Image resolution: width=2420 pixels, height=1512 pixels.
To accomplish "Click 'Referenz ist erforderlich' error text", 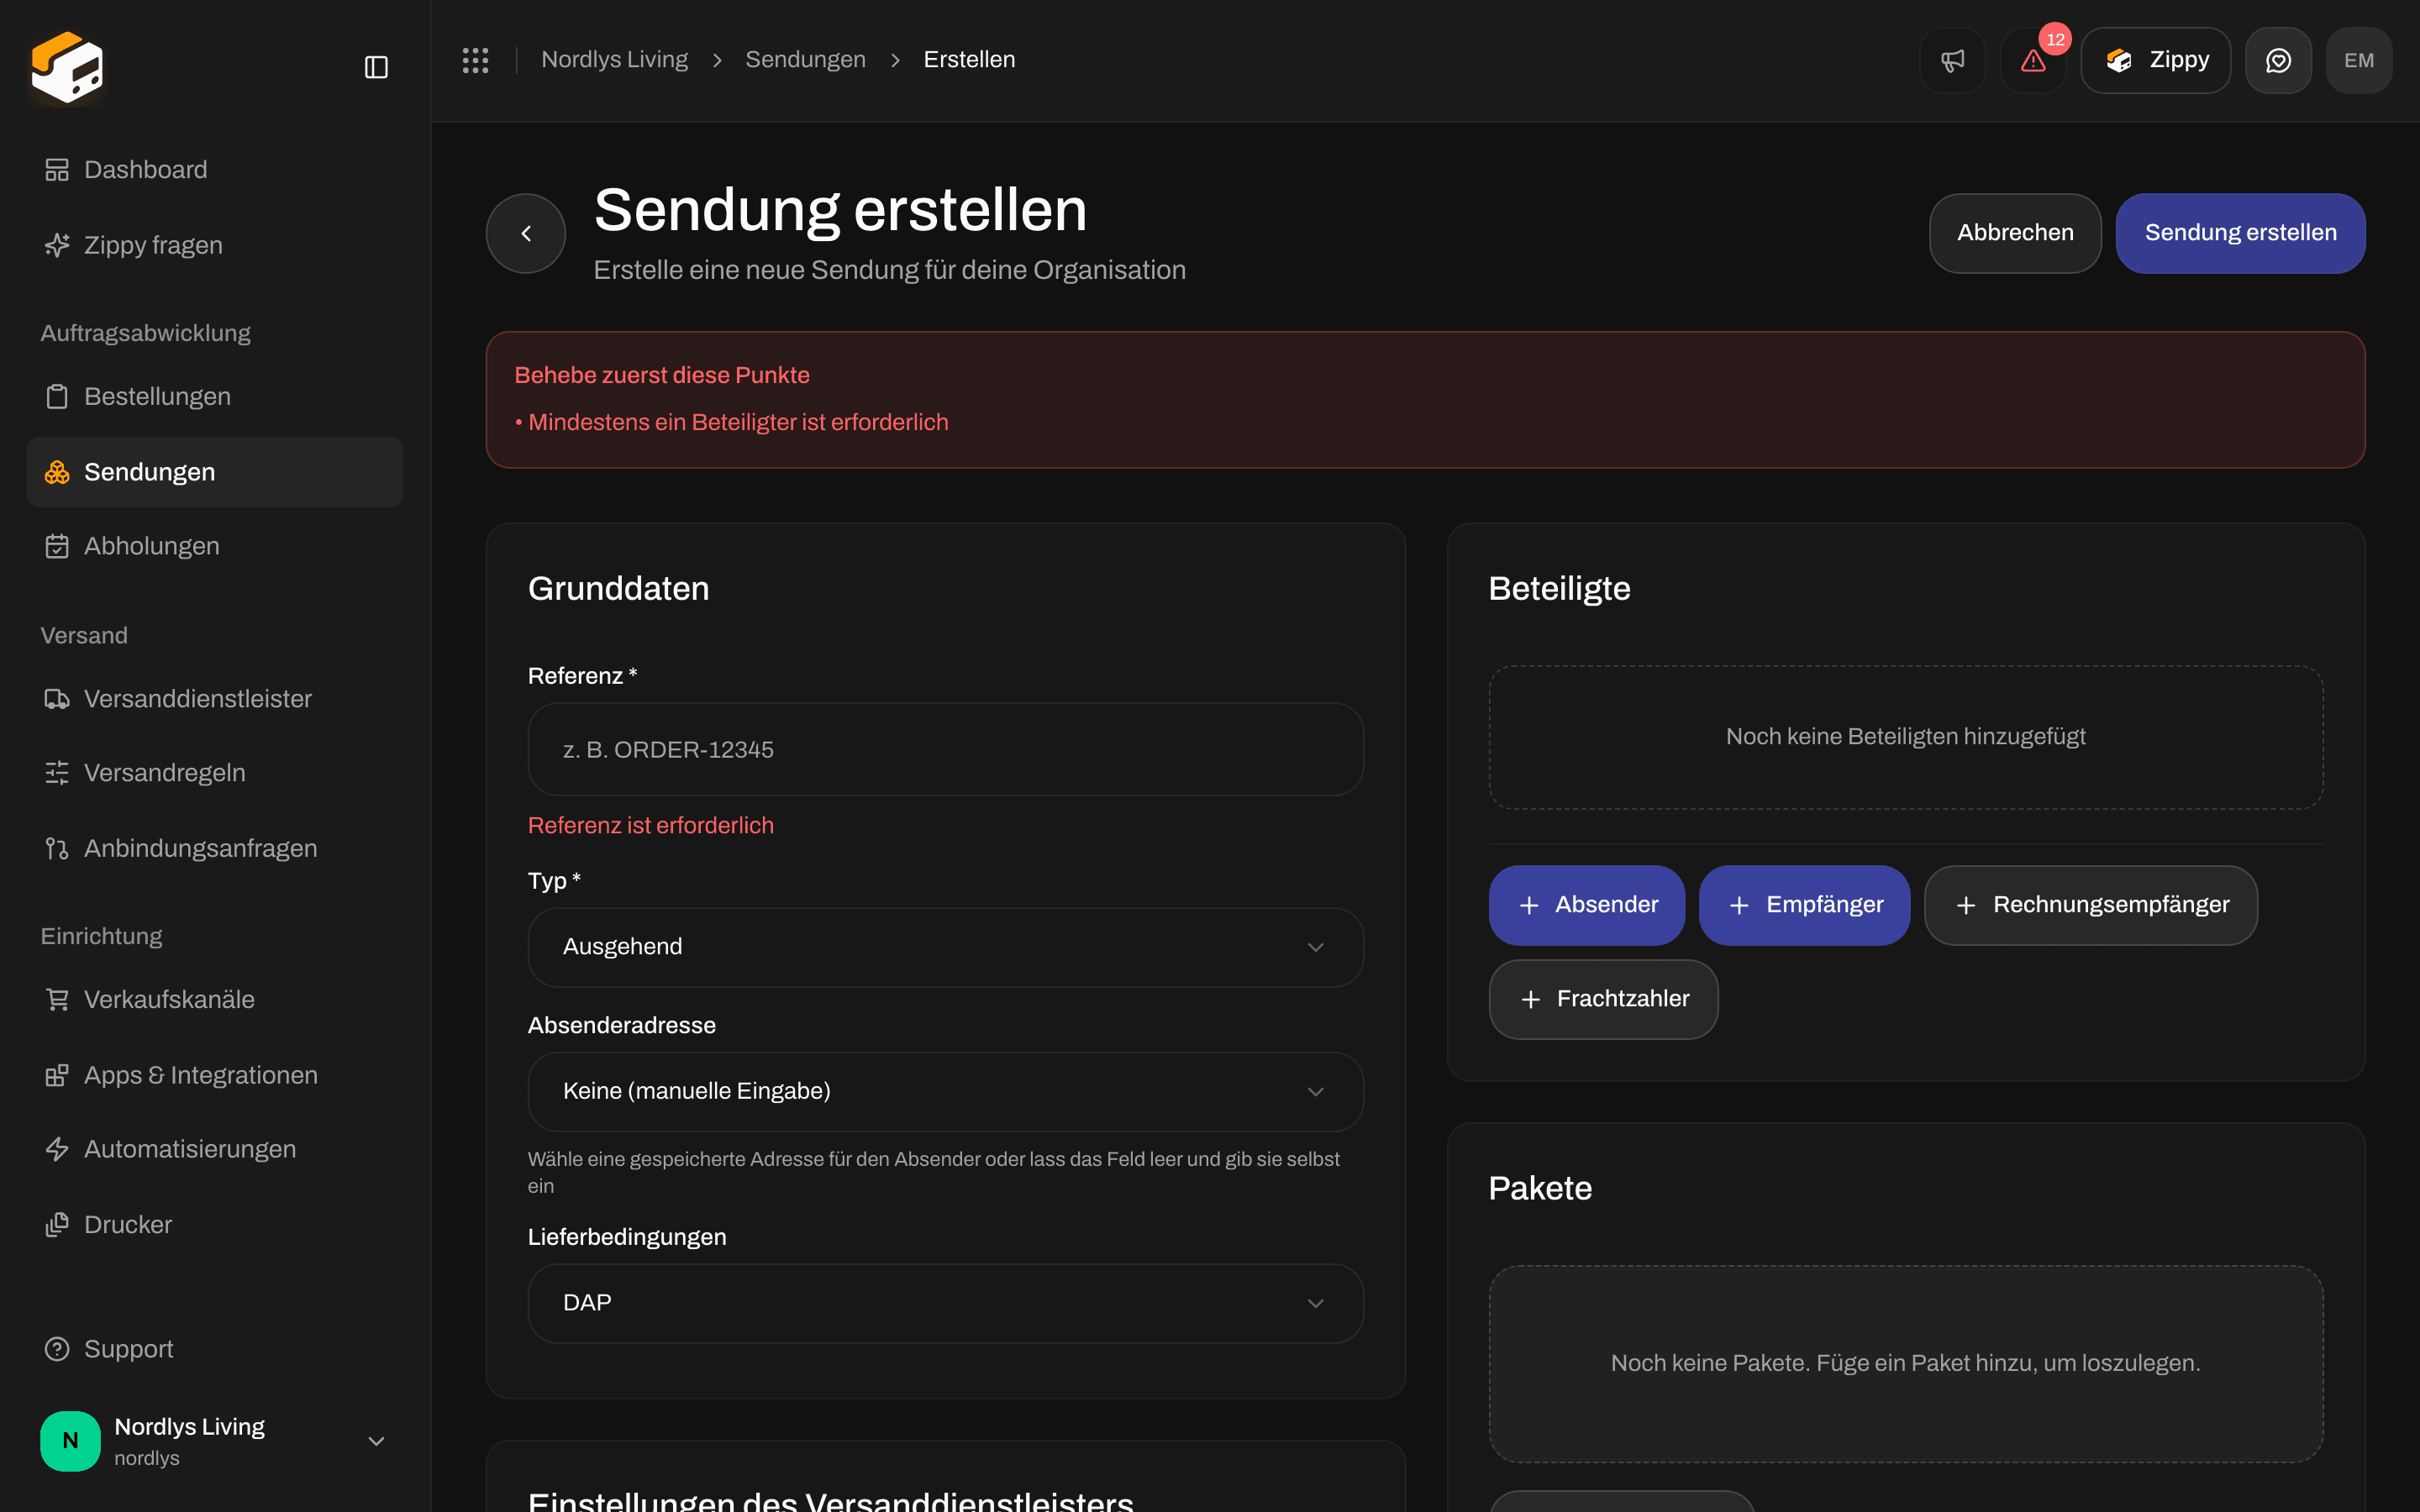I will click(650, 825).
